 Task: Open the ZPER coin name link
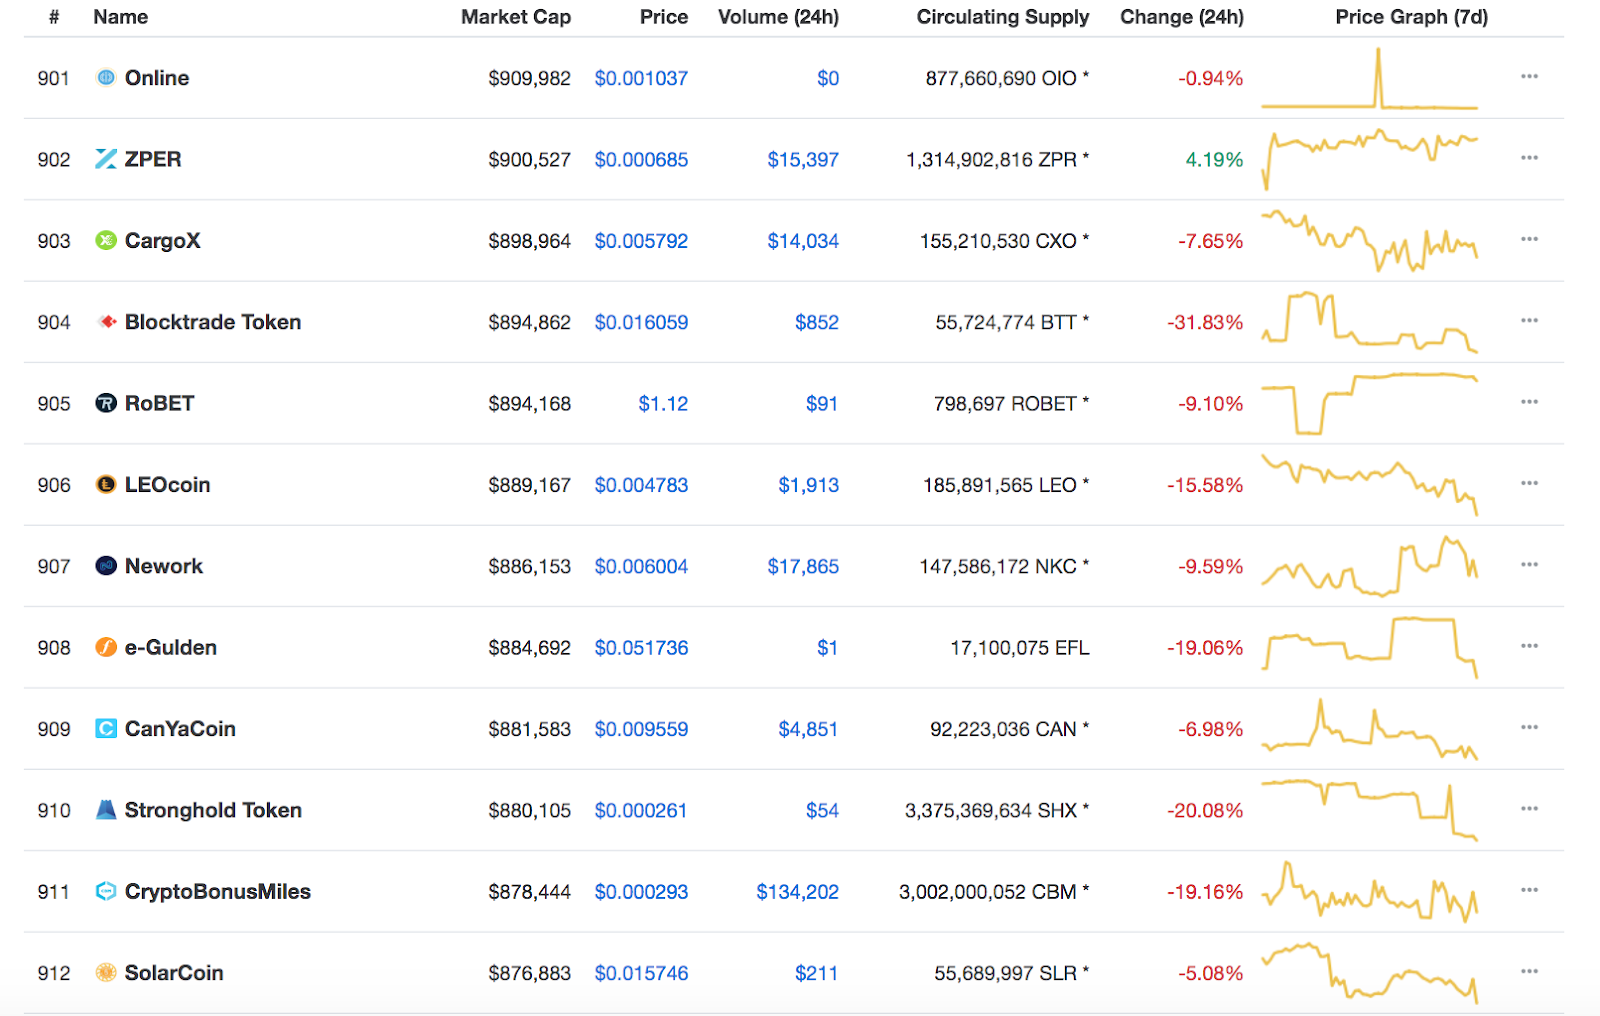click(x=153, y=159)
